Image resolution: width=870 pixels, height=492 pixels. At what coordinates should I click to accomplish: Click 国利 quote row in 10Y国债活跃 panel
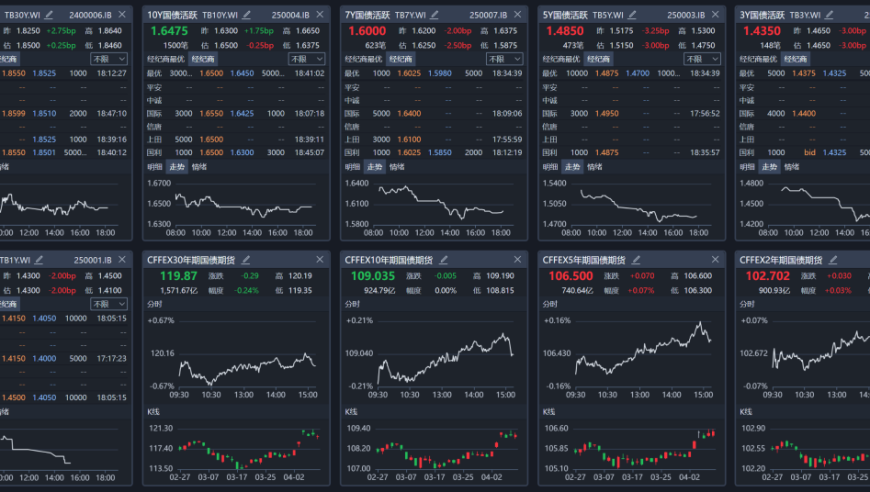coord(236,153)
